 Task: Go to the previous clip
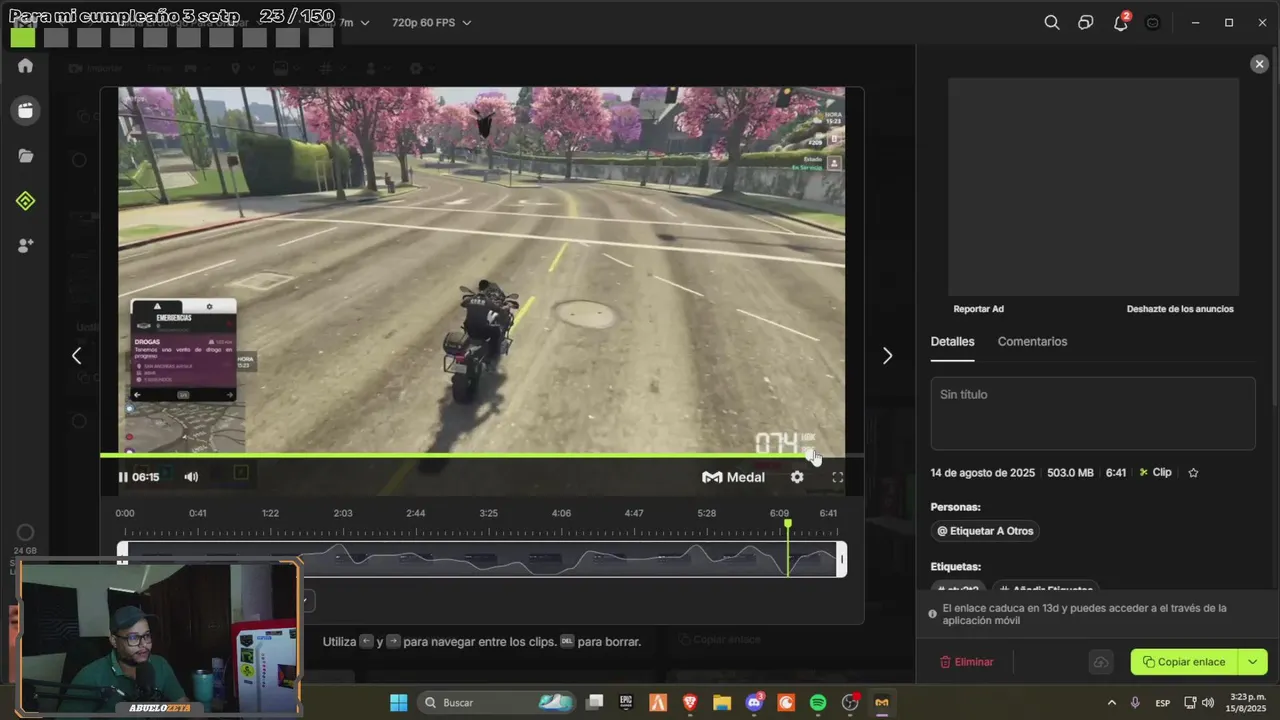(76, 355)
